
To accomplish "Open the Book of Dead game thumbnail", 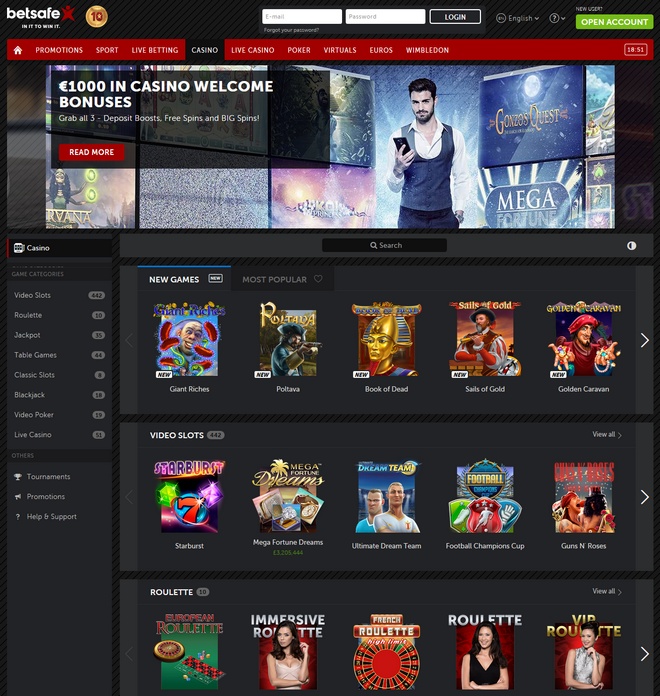I will coord(387,340).
